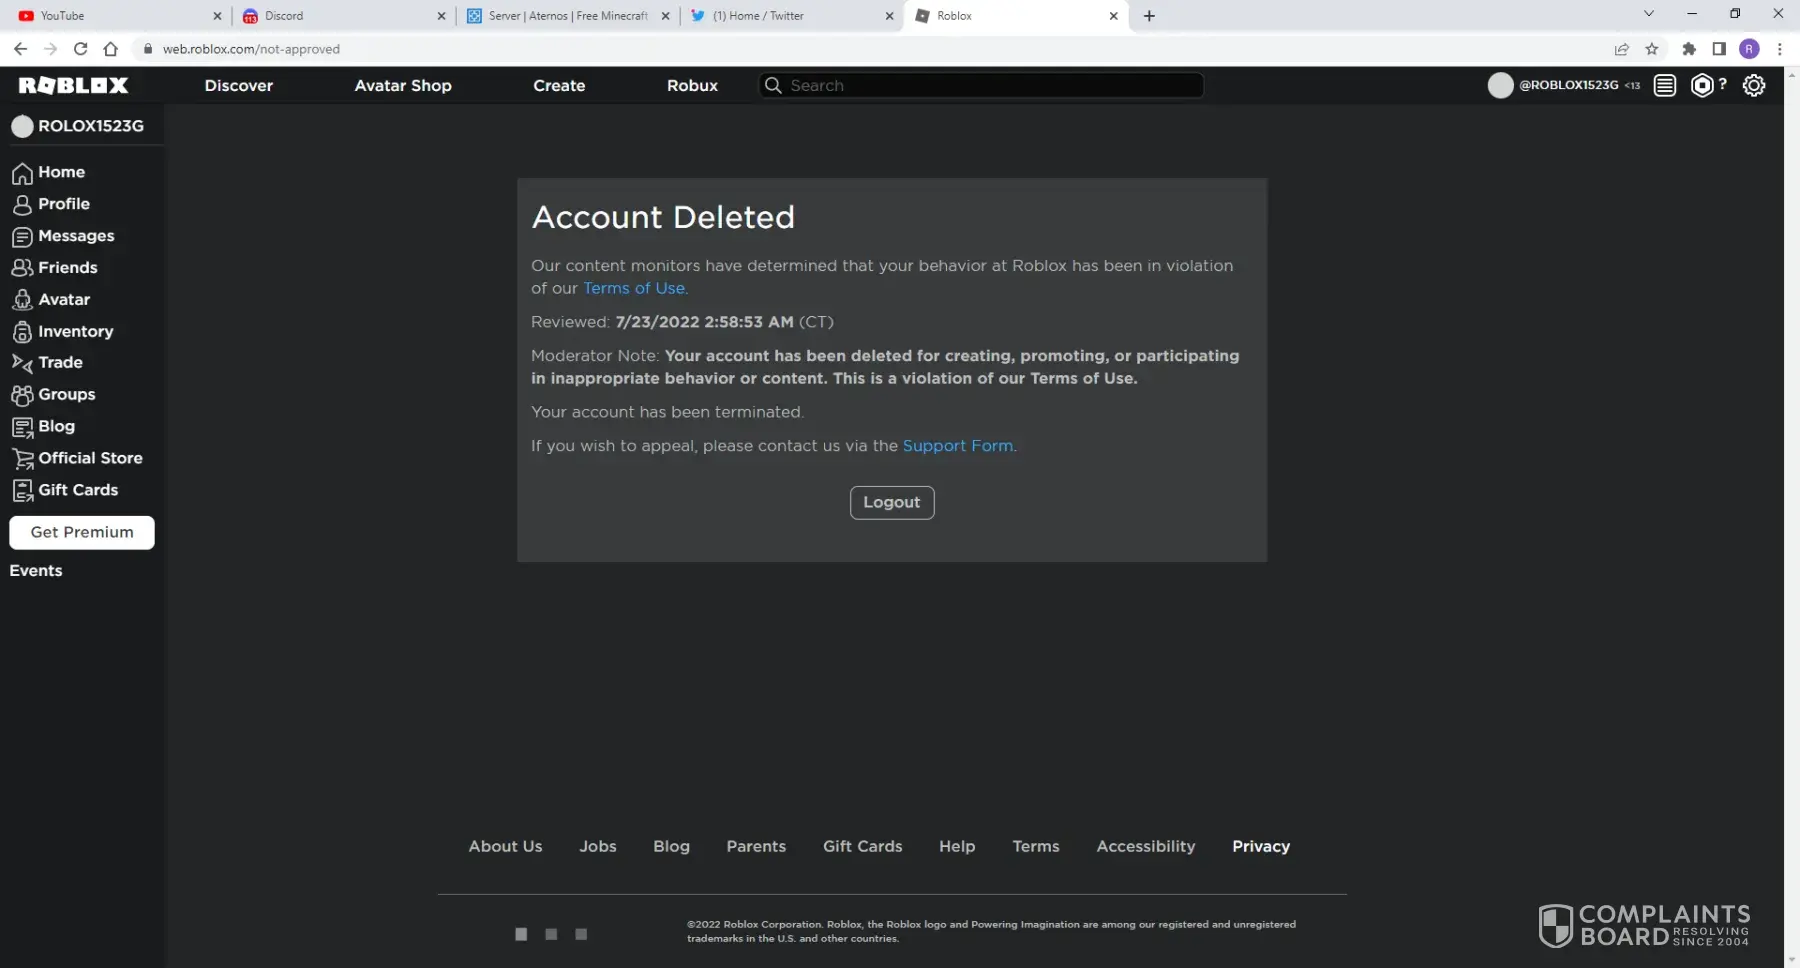1800x968 pixels.
Task: Open Chrome profile avatar menu
Action: [1749, 49]
